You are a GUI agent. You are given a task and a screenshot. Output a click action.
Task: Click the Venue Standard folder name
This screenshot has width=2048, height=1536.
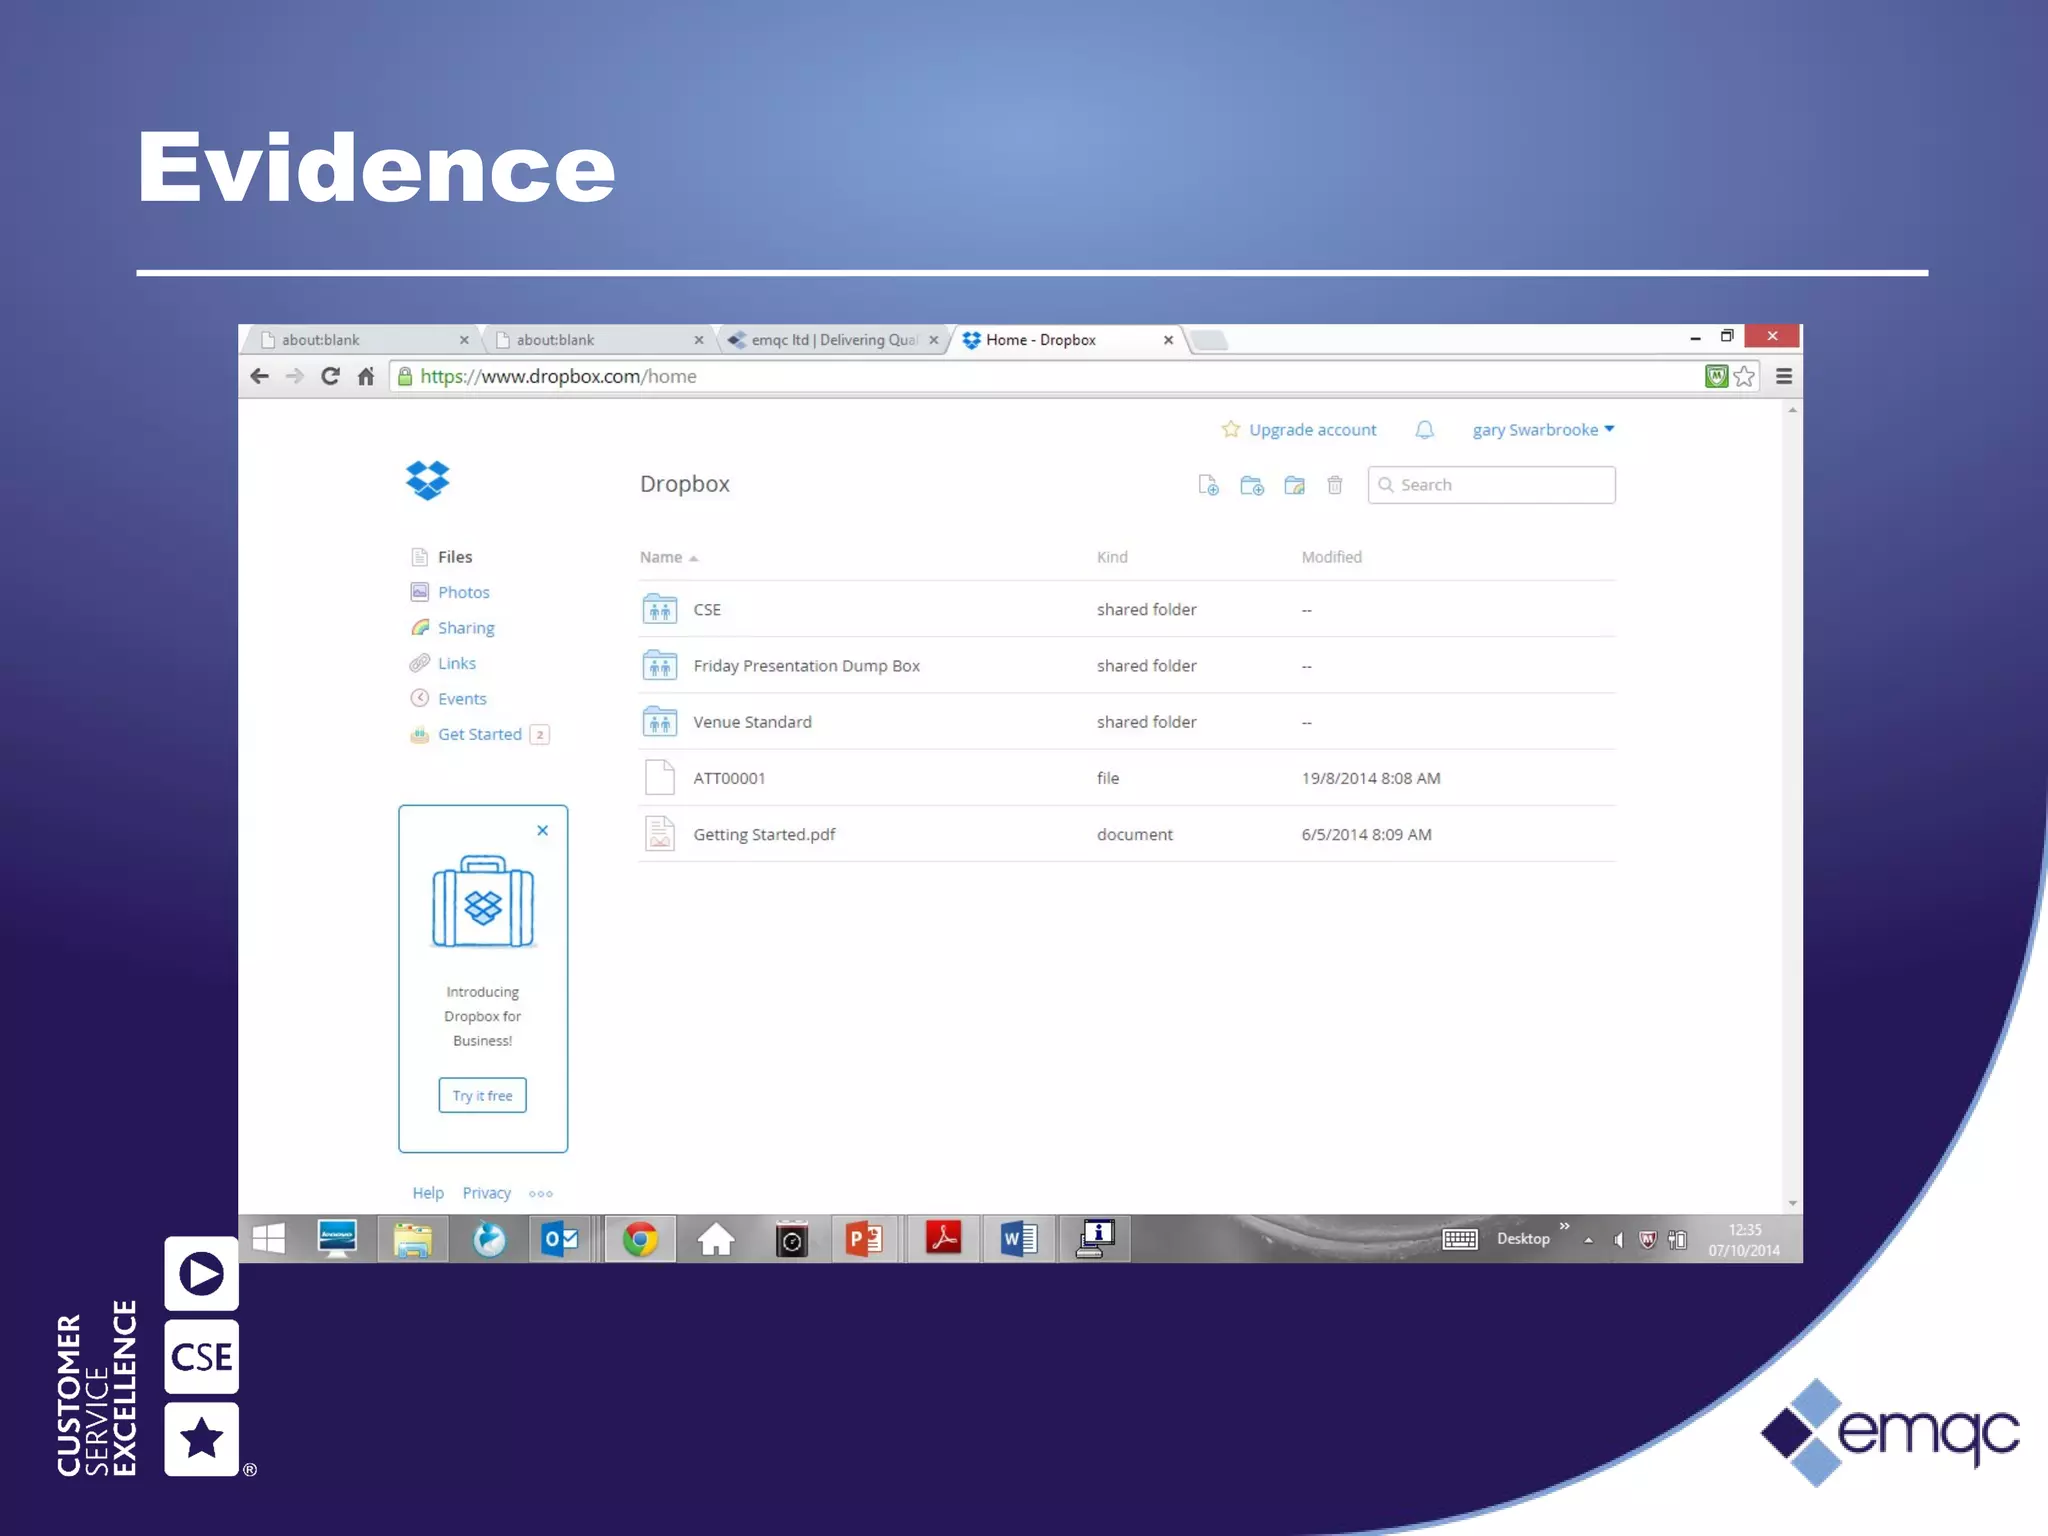point(752,722)
